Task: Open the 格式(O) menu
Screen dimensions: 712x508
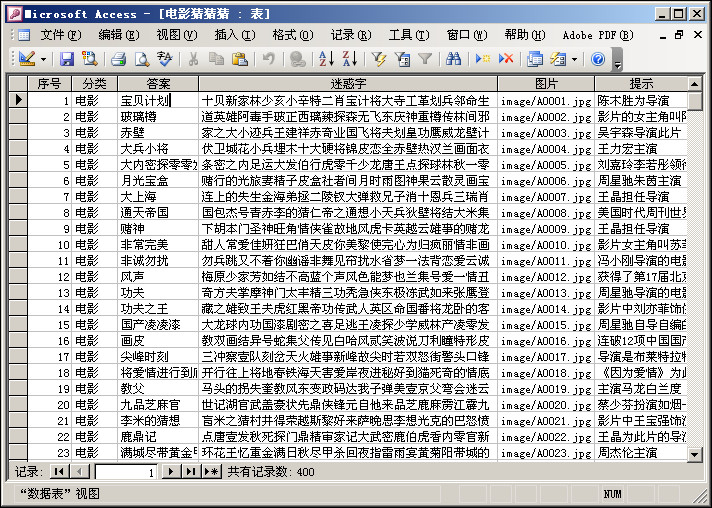Action: click(293, 35)
